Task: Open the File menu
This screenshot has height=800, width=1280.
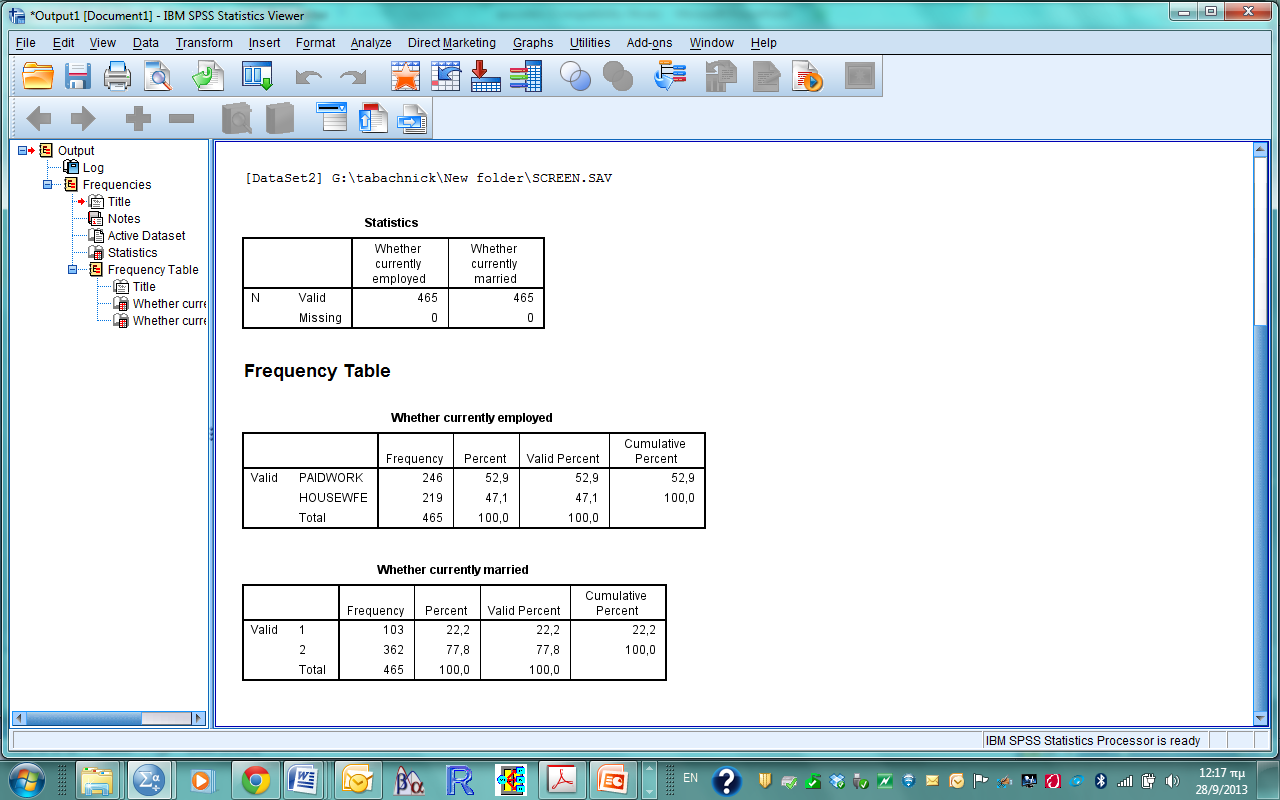Action: click(26, 43)
